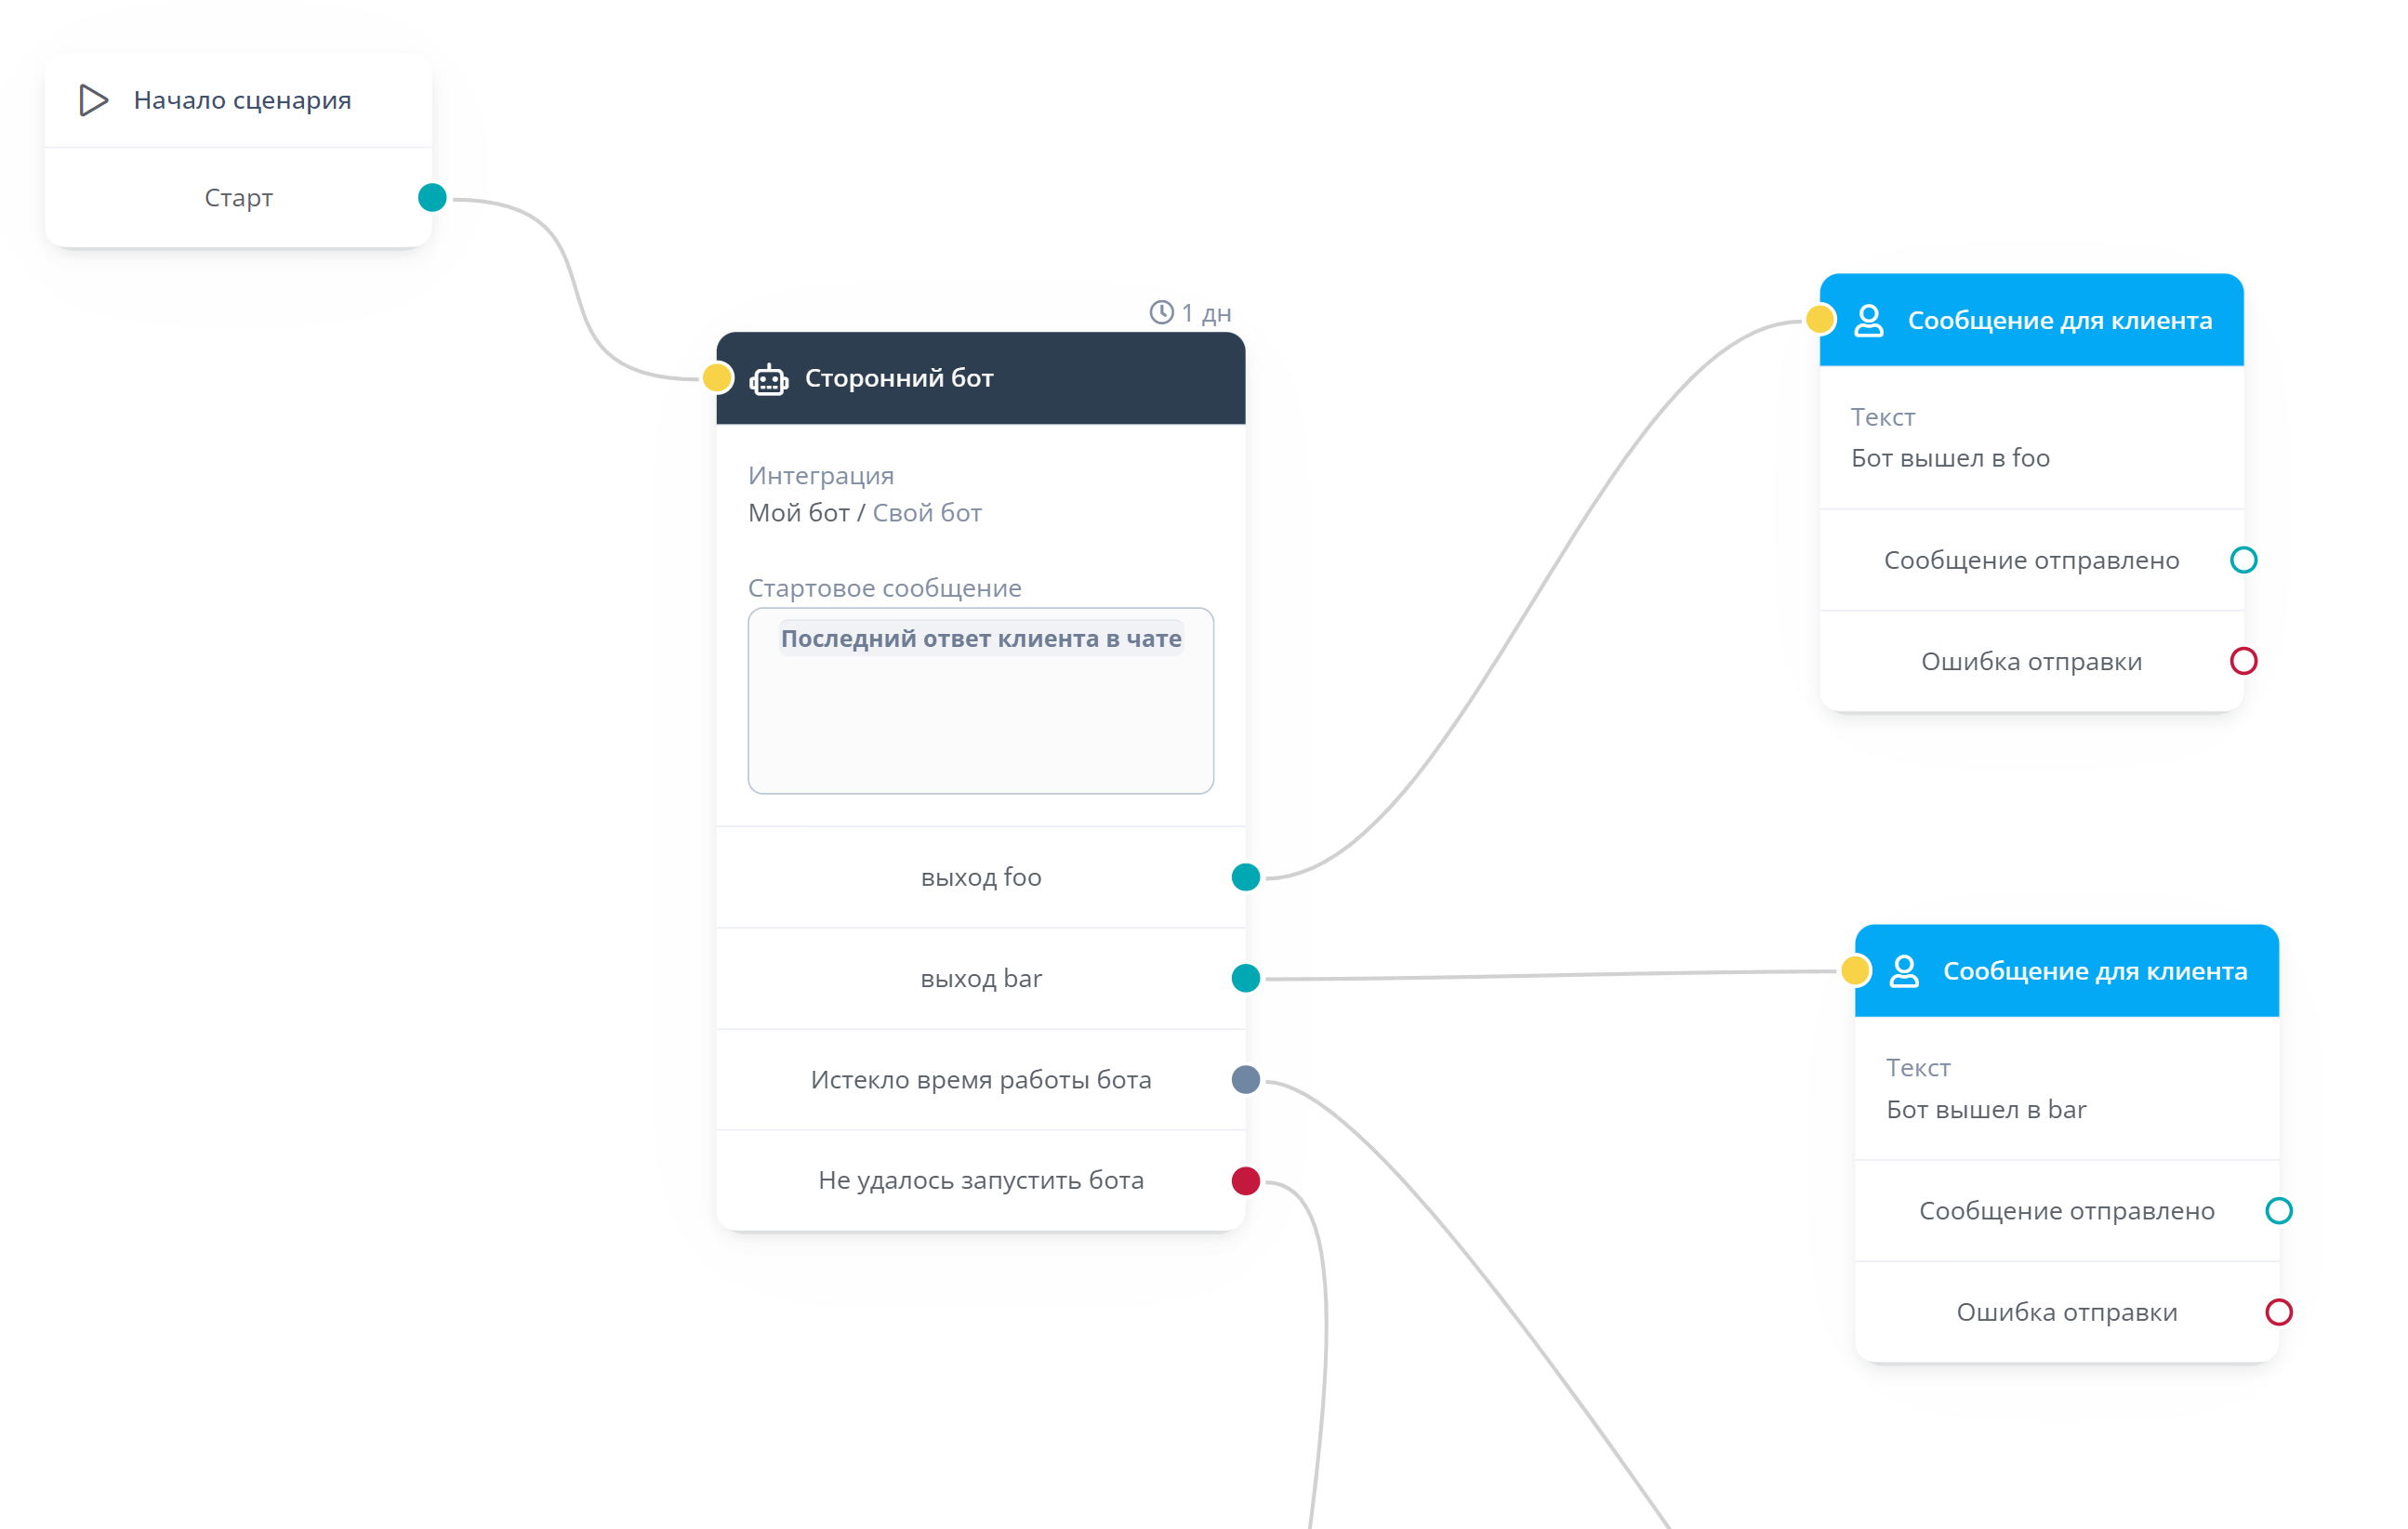The image size is (2408, 1529).
Task: Click the clock icon next to 1 дн
Action: 1160,313
